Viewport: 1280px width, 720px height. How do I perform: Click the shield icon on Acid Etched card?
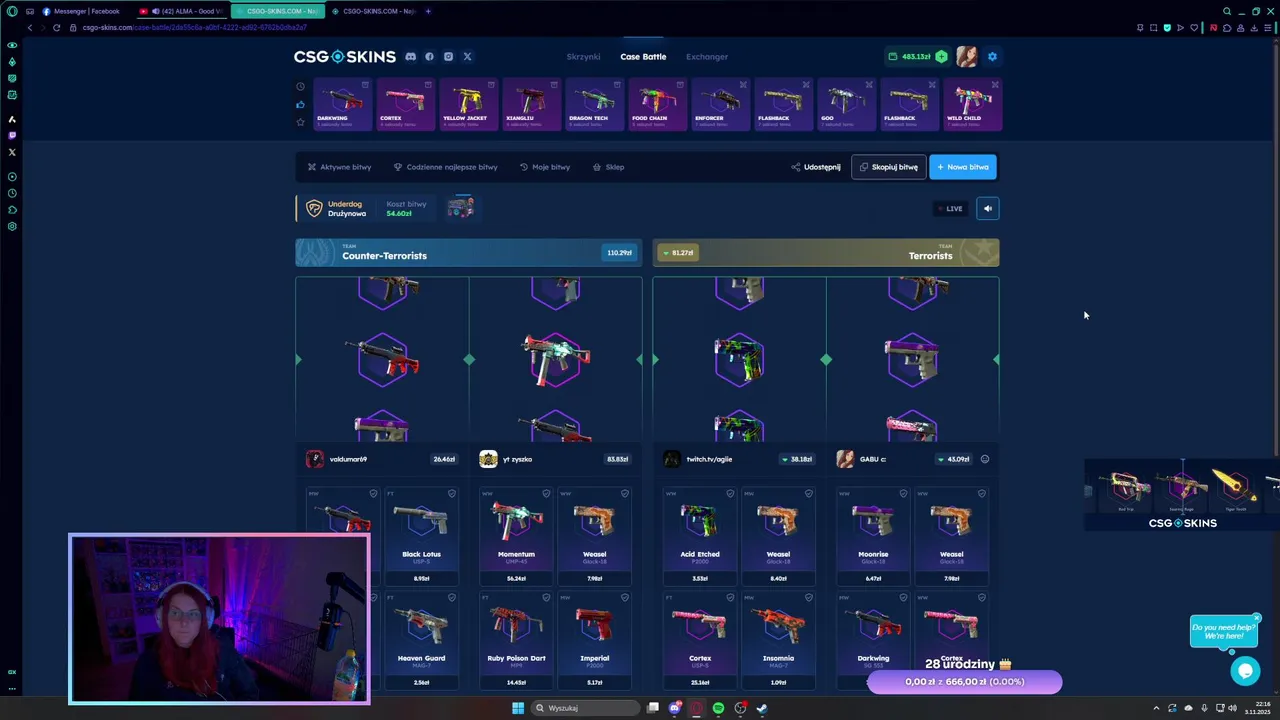[x=730, y=493]
